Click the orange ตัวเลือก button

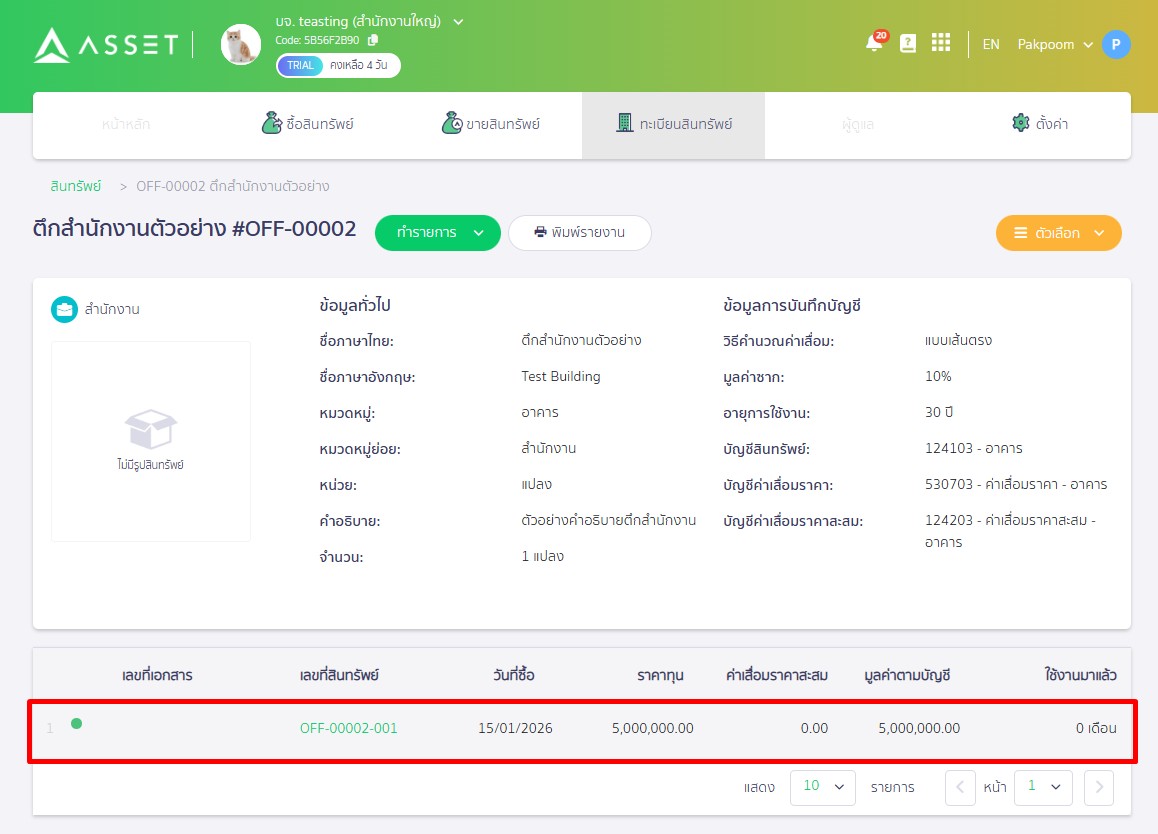(1058, 232)
